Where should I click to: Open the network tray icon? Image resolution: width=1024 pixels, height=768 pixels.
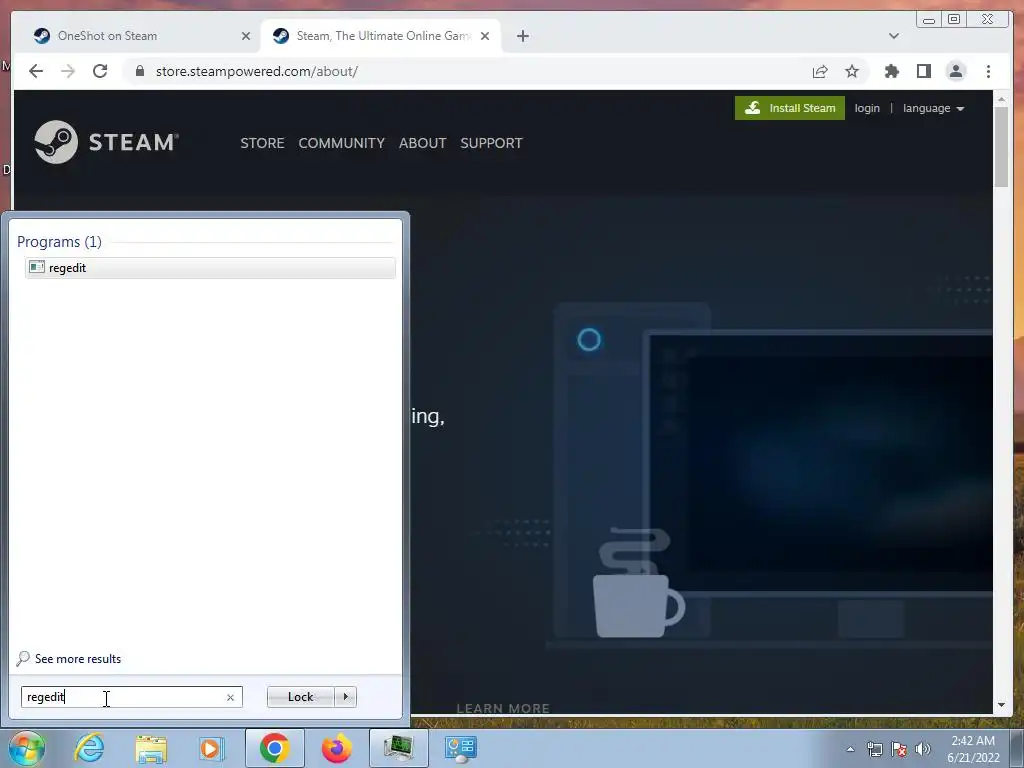click(x=874, y=749)
